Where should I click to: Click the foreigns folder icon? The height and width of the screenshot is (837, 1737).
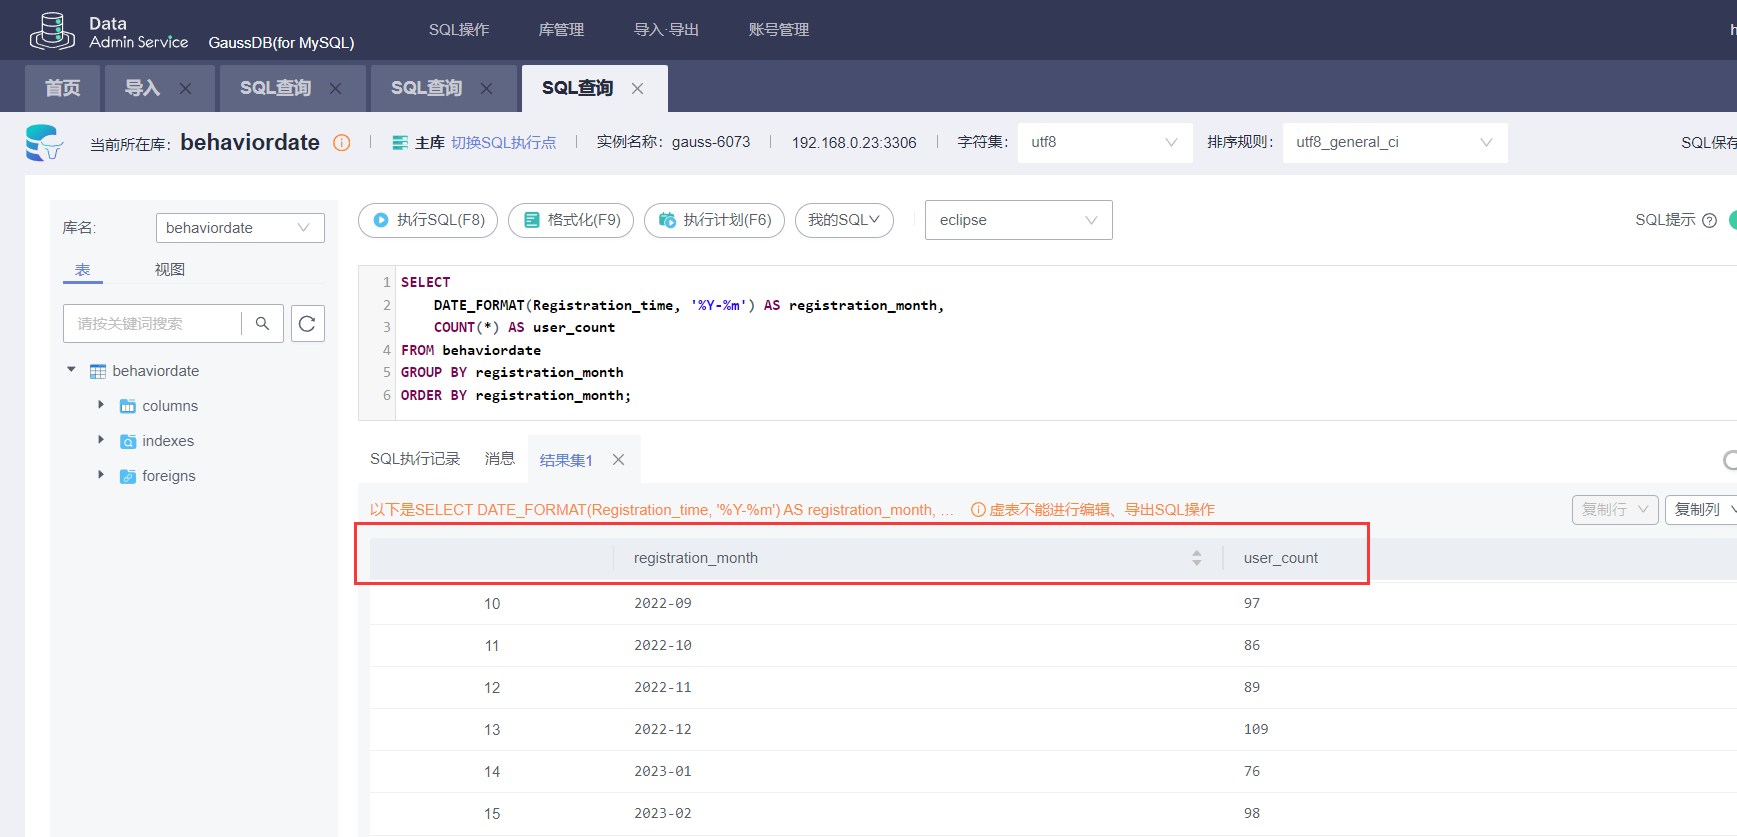tap(128, 476)
